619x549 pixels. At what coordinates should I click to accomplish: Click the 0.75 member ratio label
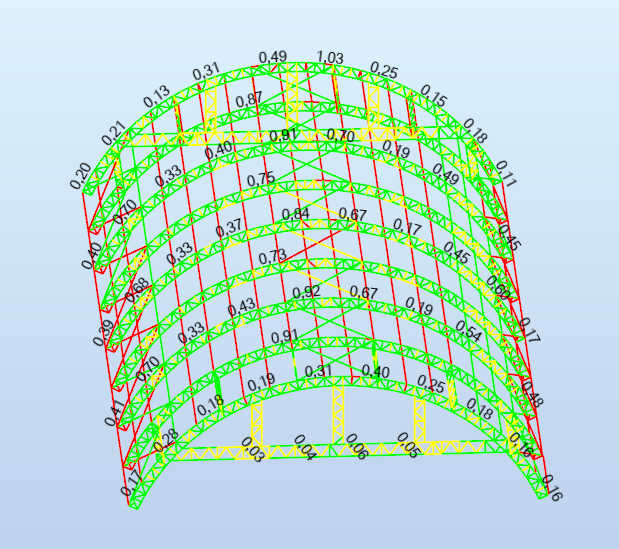[x=261, y=179]
